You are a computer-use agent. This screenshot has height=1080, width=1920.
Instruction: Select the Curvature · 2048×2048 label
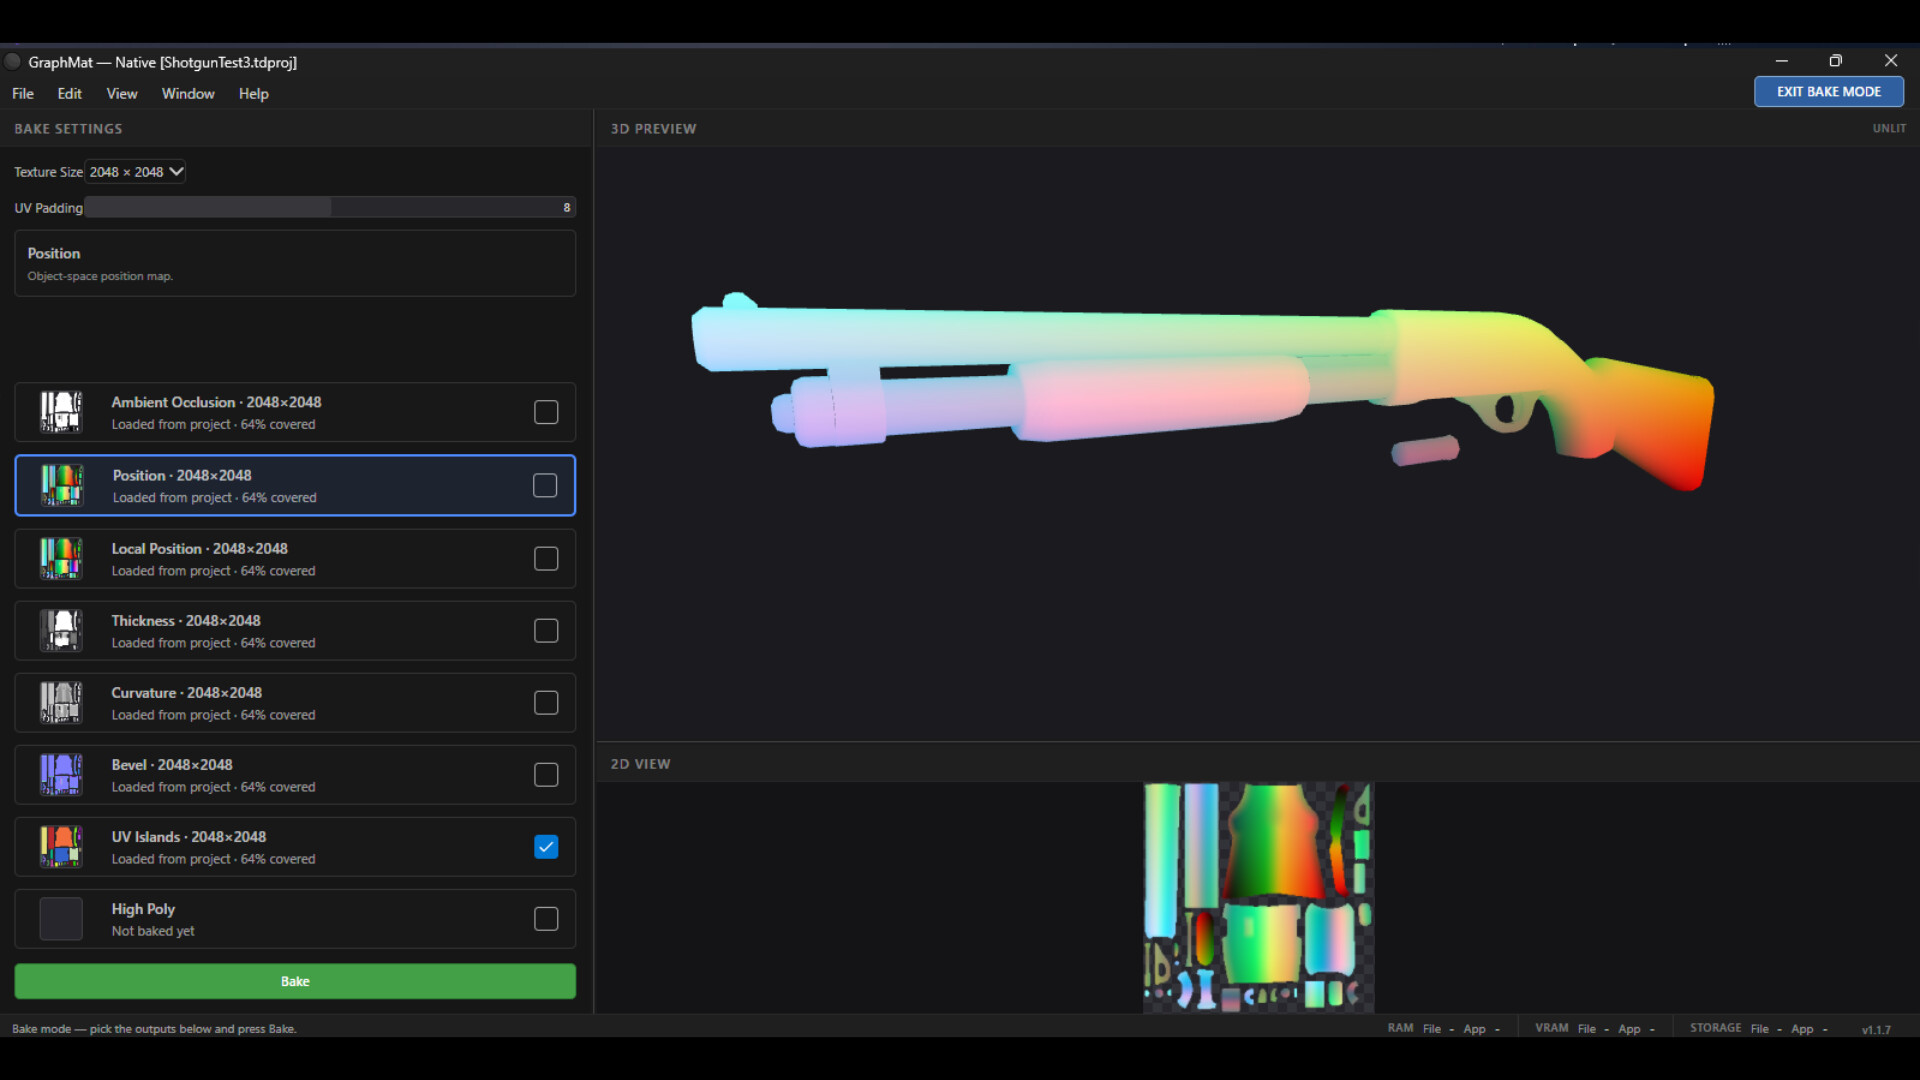[x=186, y=692]
